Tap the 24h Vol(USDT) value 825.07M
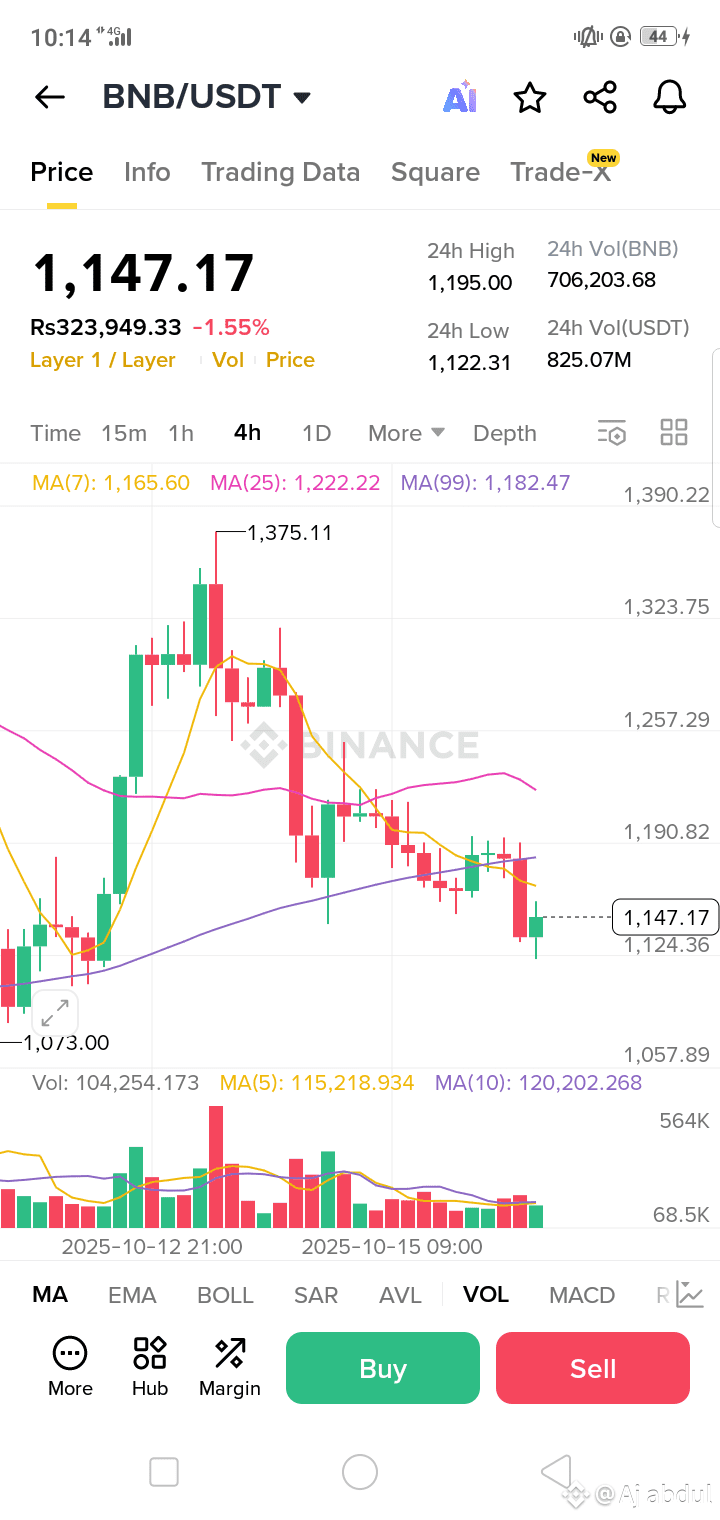This screenshot has width=720, height=1520. point(589,360)
